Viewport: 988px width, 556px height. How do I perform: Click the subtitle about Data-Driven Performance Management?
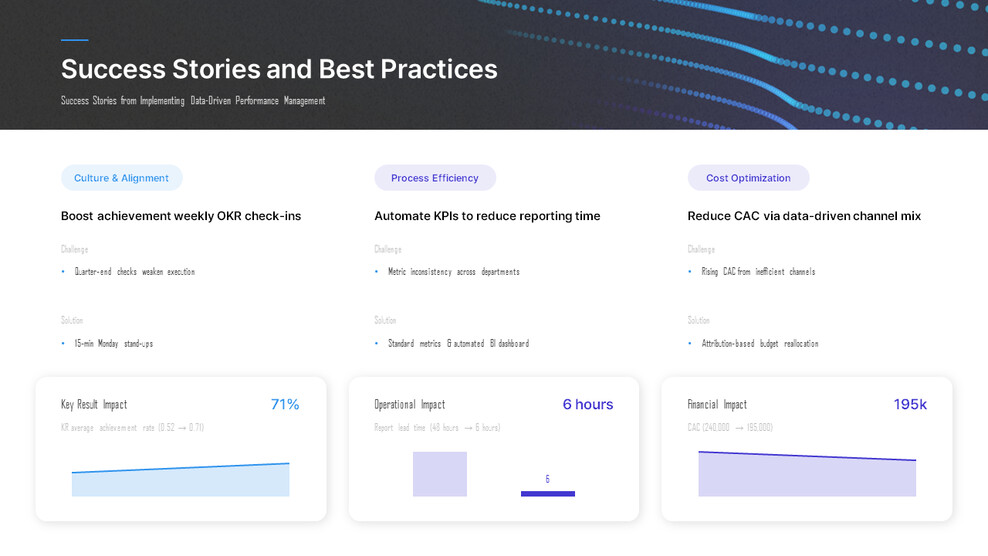tap(193, 101)
